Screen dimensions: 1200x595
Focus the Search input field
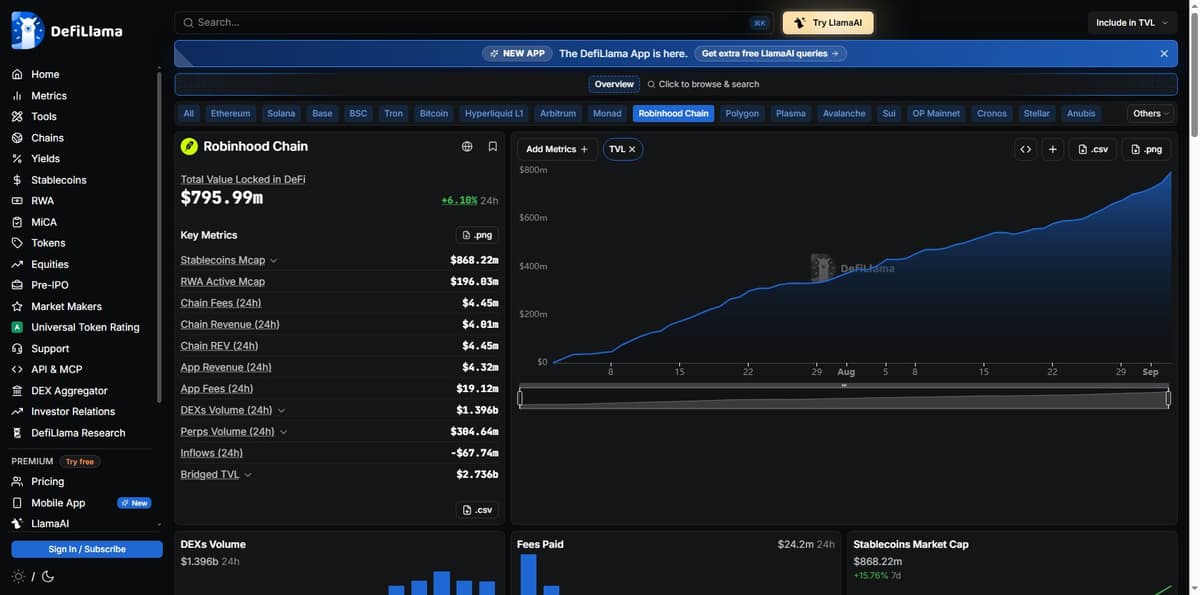click(x=476, y=22)
